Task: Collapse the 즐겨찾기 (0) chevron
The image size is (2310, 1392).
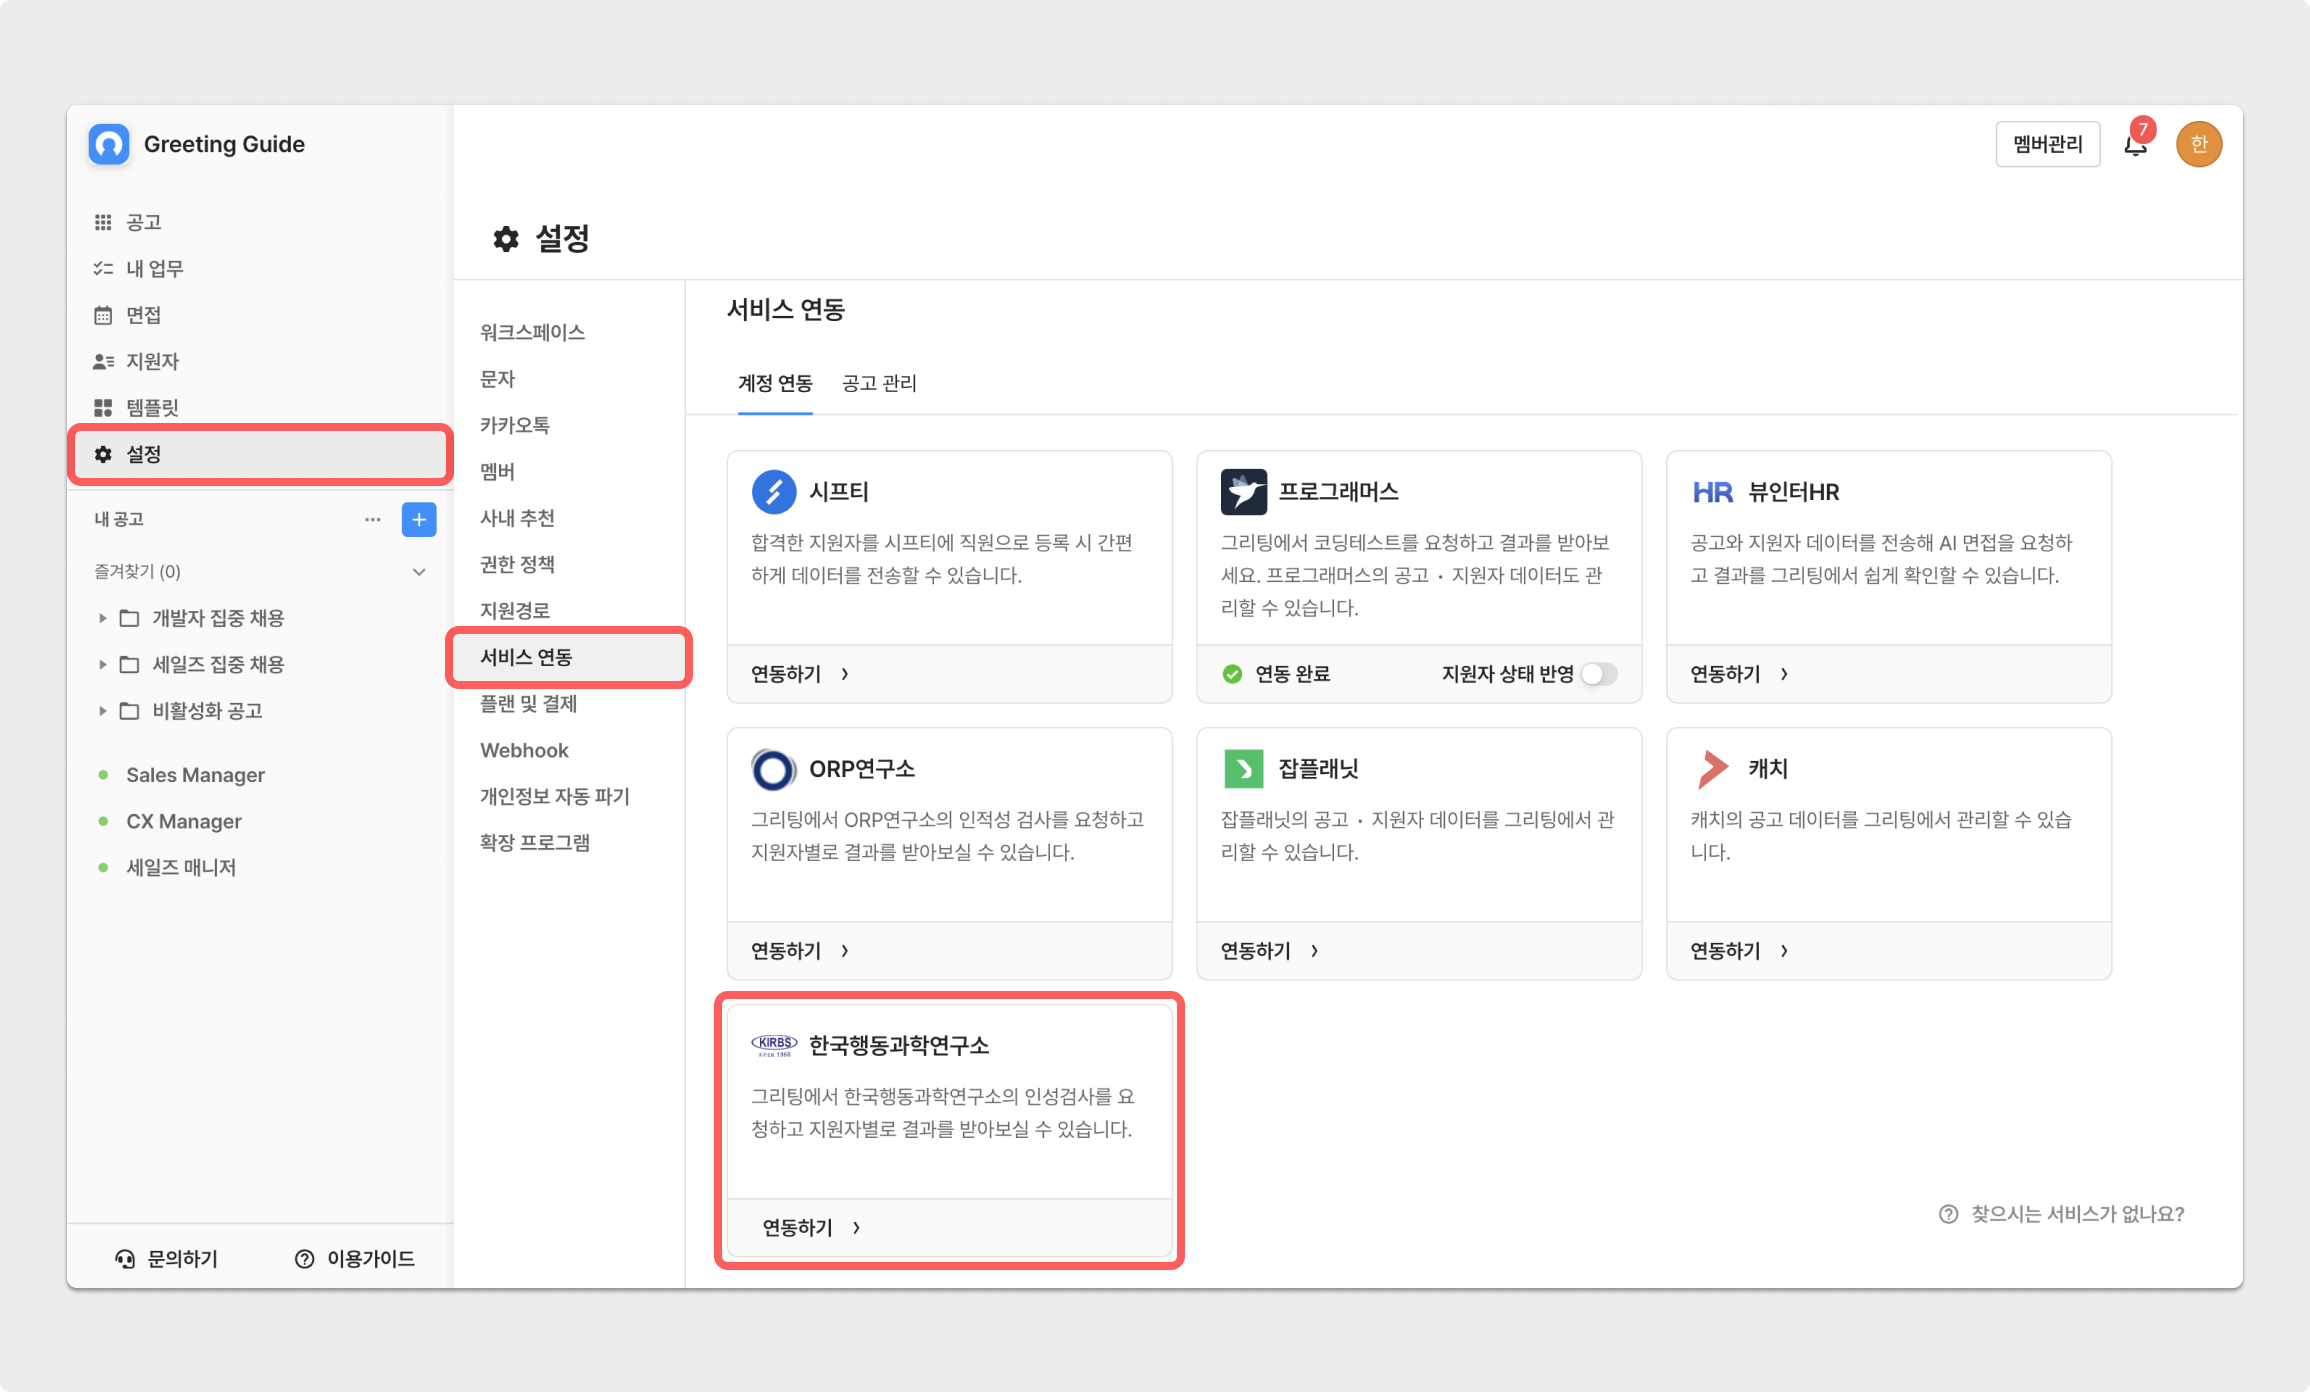Action: click(x=419, y=572)
